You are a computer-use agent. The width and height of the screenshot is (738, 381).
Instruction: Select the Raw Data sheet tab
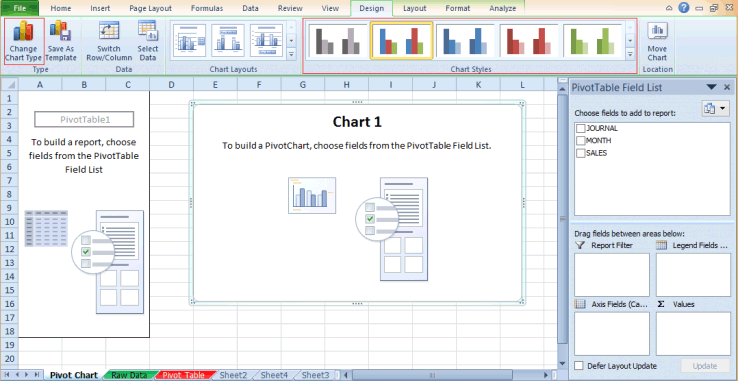click(129, 375)
